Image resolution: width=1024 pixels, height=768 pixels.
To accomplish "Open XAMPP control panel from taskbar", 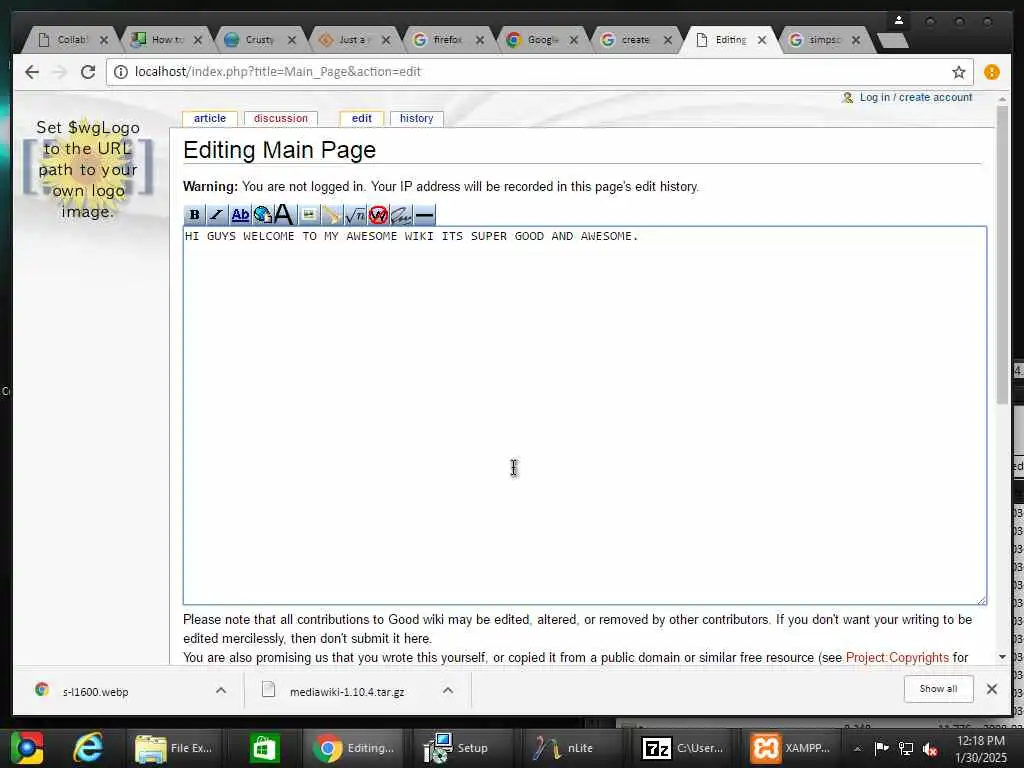I will (x=791, y=748).
